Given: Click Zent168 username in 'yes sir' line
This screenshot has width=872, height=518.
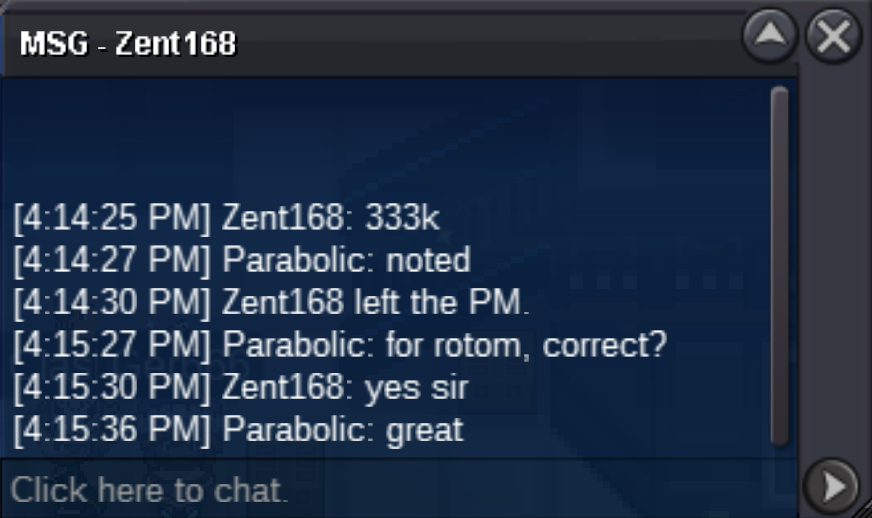Looking at the screenshot, I should (x=284, y=387).
